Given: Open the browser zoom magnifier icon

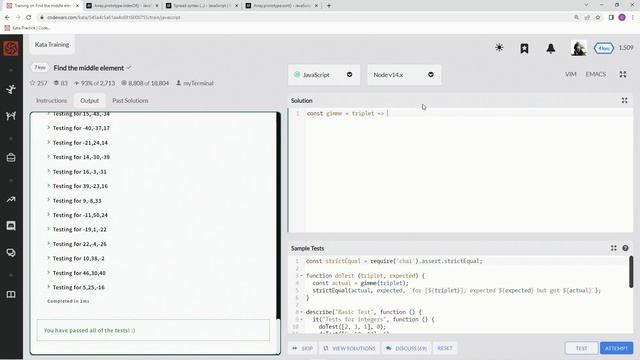Looking at the screenshot, I should click(x=576, y=18).
